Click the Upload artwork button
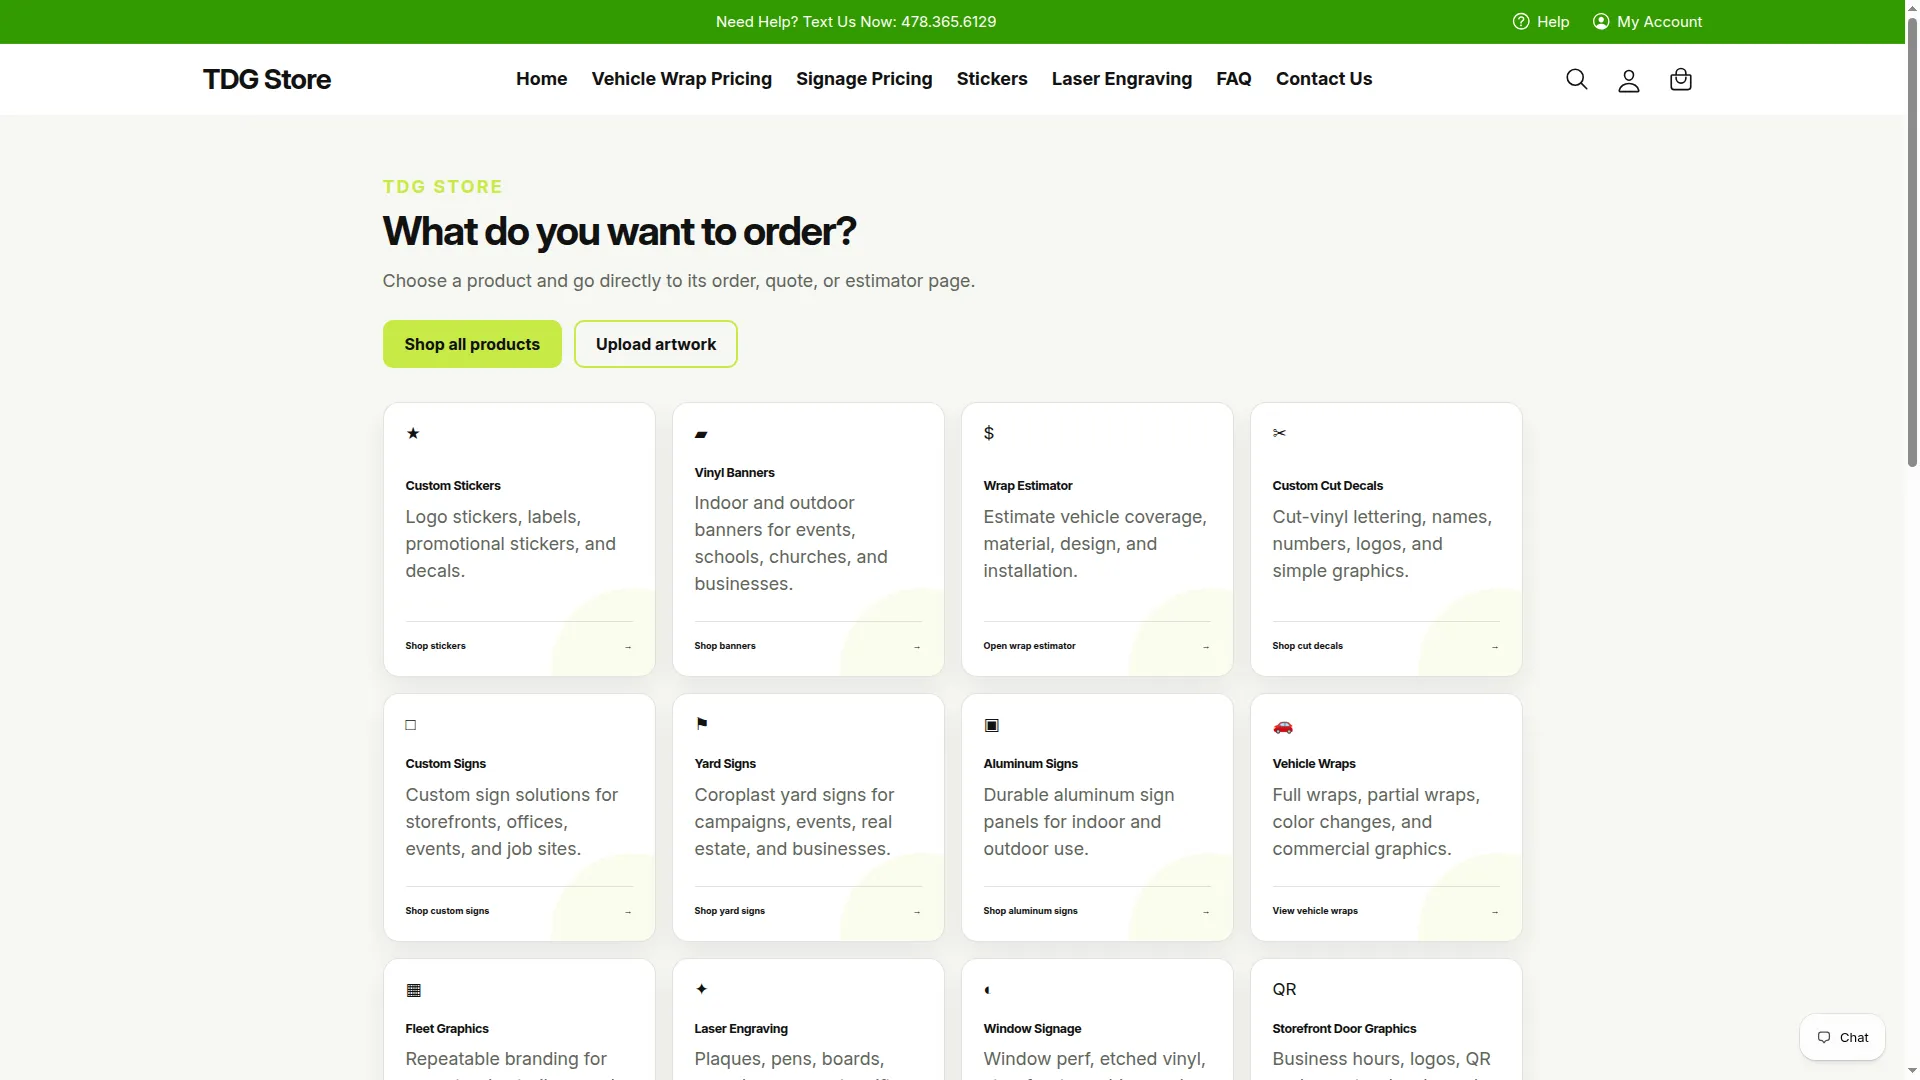 pyautogui.click(x=656, y=344)
